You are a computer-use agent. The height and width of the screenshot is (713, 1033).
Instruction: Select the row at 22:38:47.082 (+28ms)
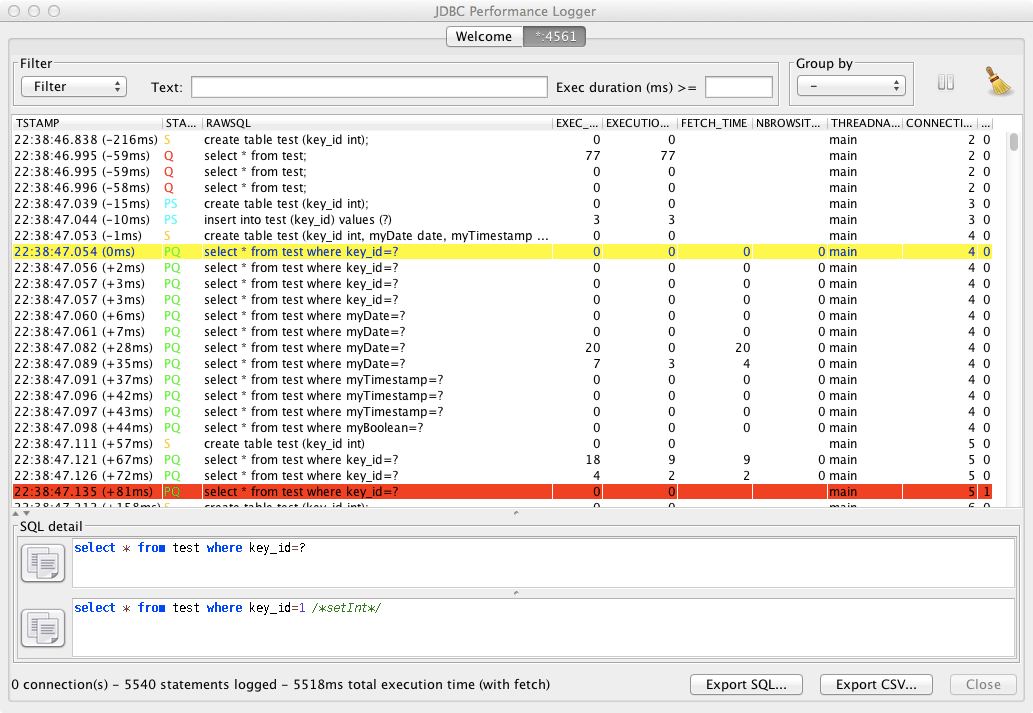point(503,347)
